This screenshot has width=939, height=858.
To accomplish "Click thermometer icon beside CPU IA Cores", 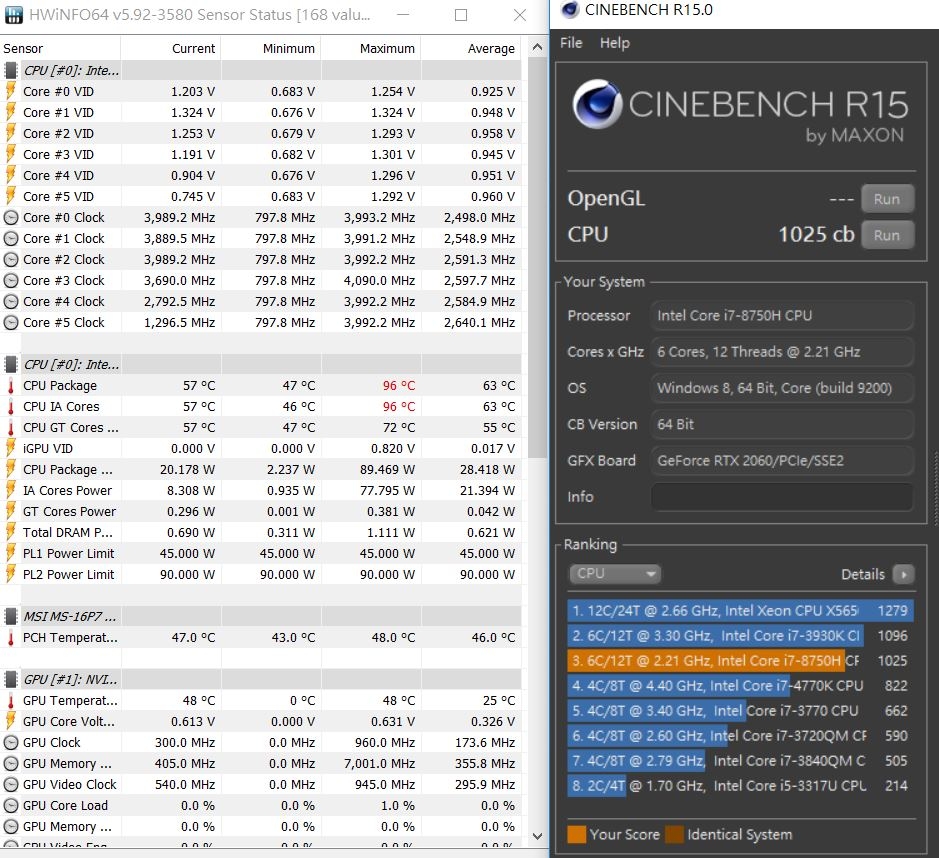I will pos(11,407).
